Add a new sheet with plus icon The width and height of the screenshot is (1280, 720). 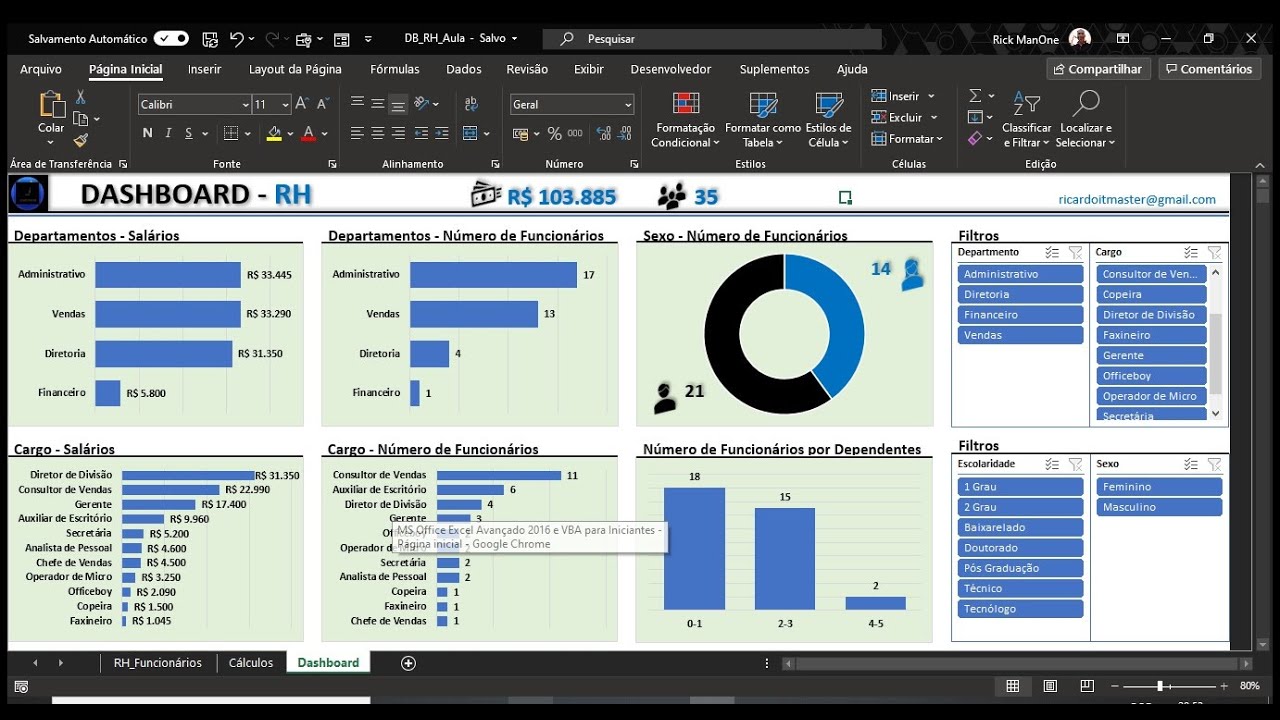408,663
